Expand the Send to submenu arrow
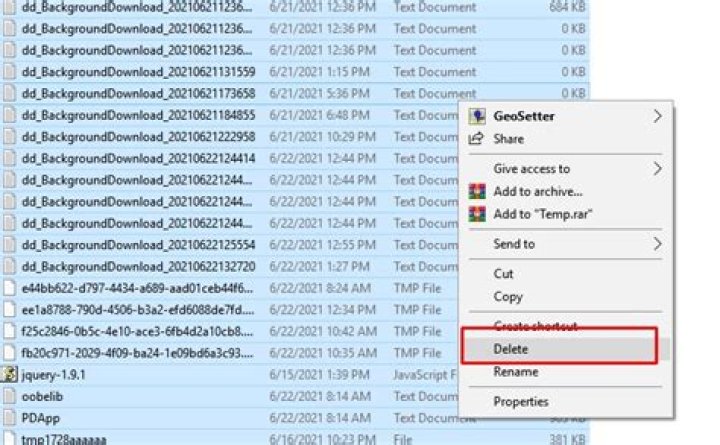 (x=658, y=244)
